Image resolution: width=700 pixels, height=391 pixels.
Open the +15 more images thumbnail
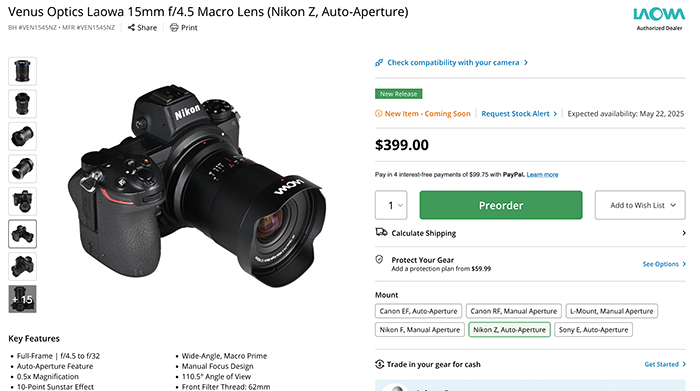tap(22, 299)
